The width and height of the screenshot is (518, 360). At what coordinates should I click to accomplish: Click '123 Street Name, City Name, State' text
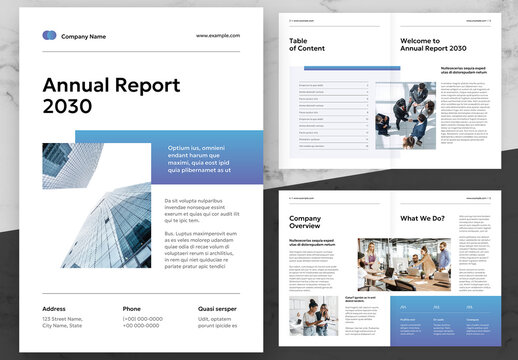tap(62, 322)
